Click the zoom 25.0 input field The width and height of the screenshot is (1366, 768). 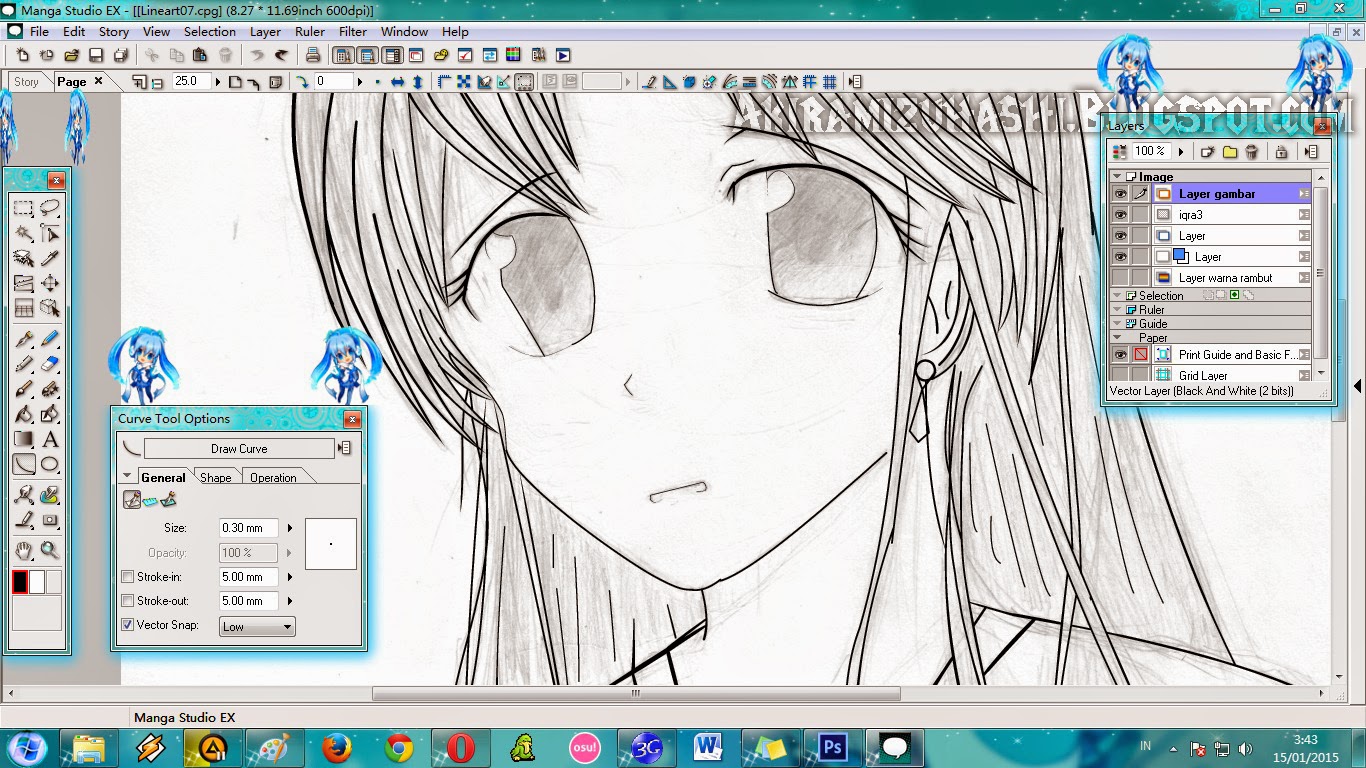click(x=193, y=82)
